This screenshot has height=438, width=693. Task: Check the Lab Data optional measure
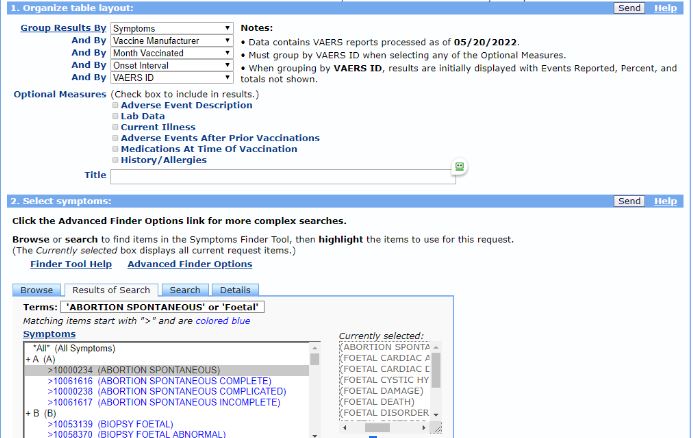[x=116, y=116]
